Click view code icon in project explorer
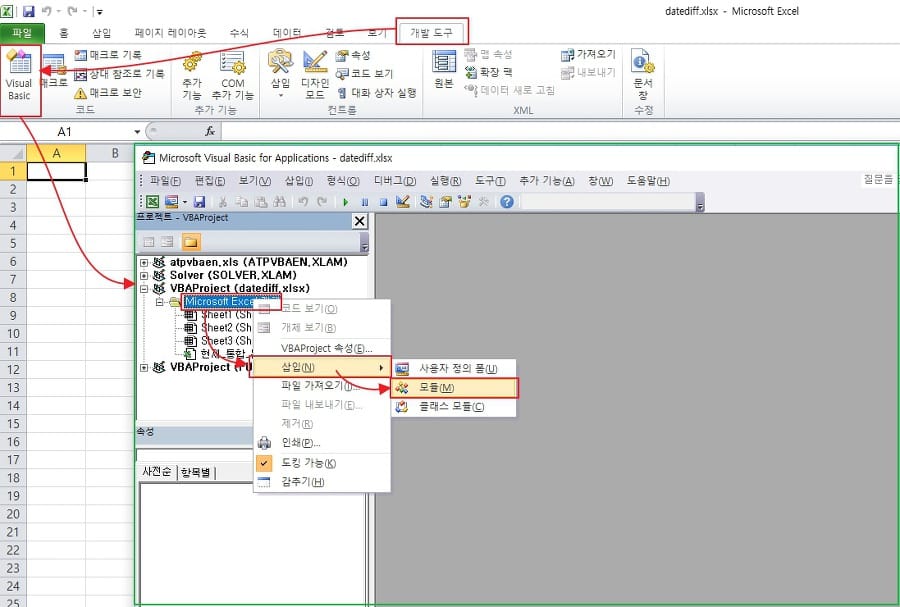The image size is (900, 607). pos(149,242)
